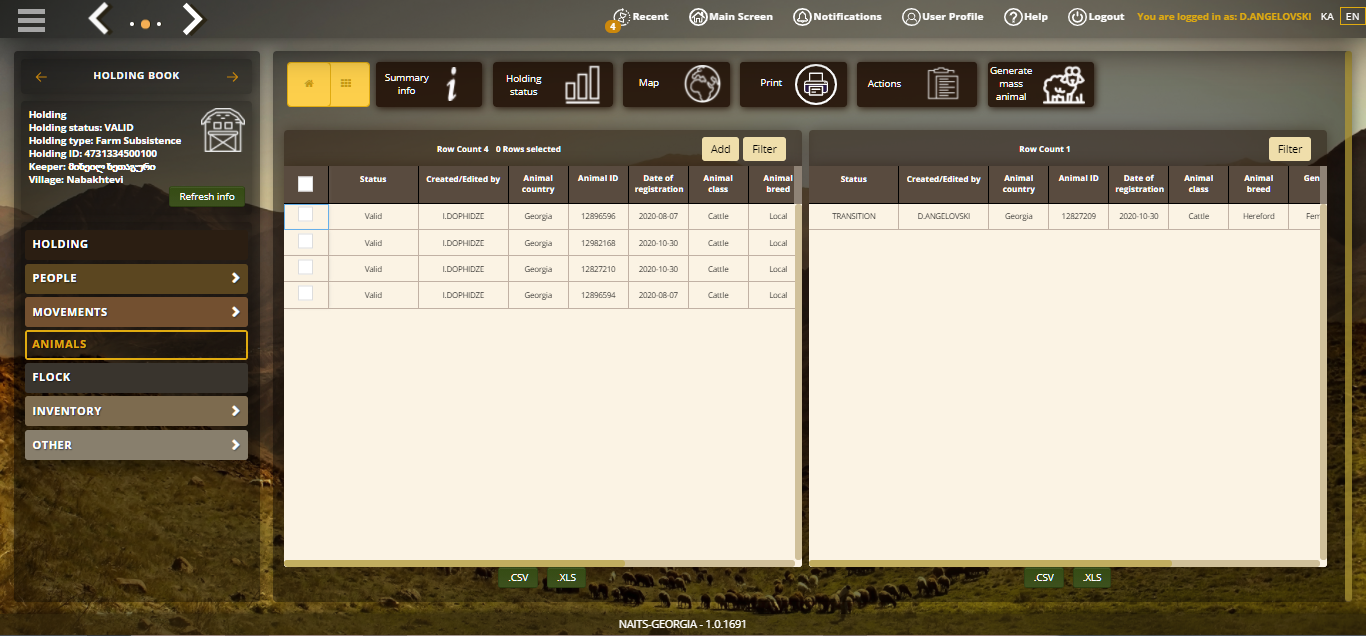The height and width of the screenshot is (636, 1366).
Task: Click D.ANGELOVSKI cell in right table
Action: pyautogui.click(x=943, y=216)
